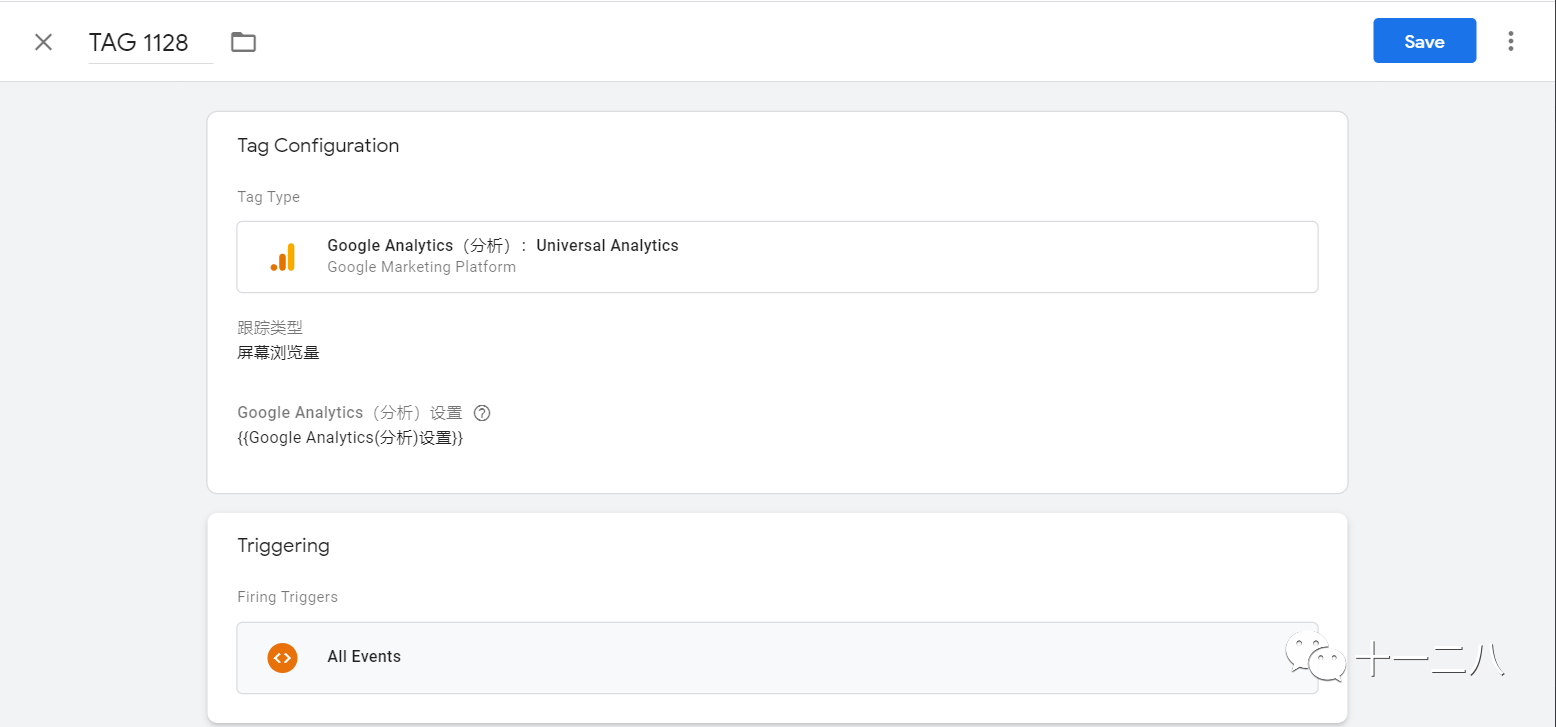Click the {{Google Analytics(分析)设置}} variable link

click(350, 437)
